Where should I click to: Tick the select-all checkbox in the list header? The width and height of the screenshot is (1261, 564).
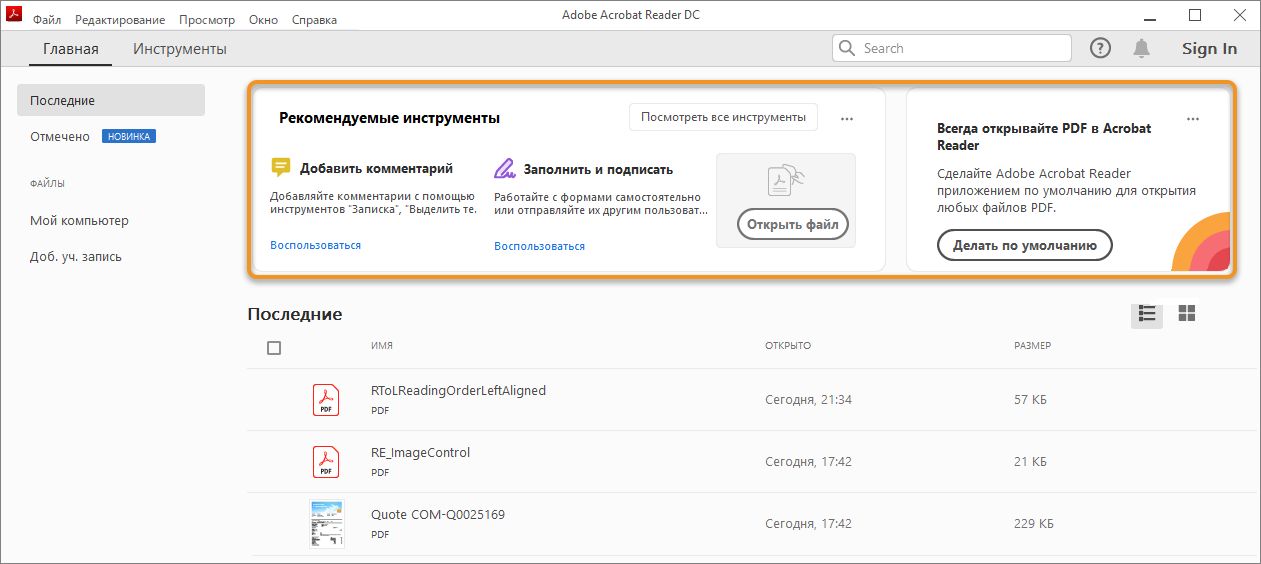pyautogui.click(x=274, y=348)
